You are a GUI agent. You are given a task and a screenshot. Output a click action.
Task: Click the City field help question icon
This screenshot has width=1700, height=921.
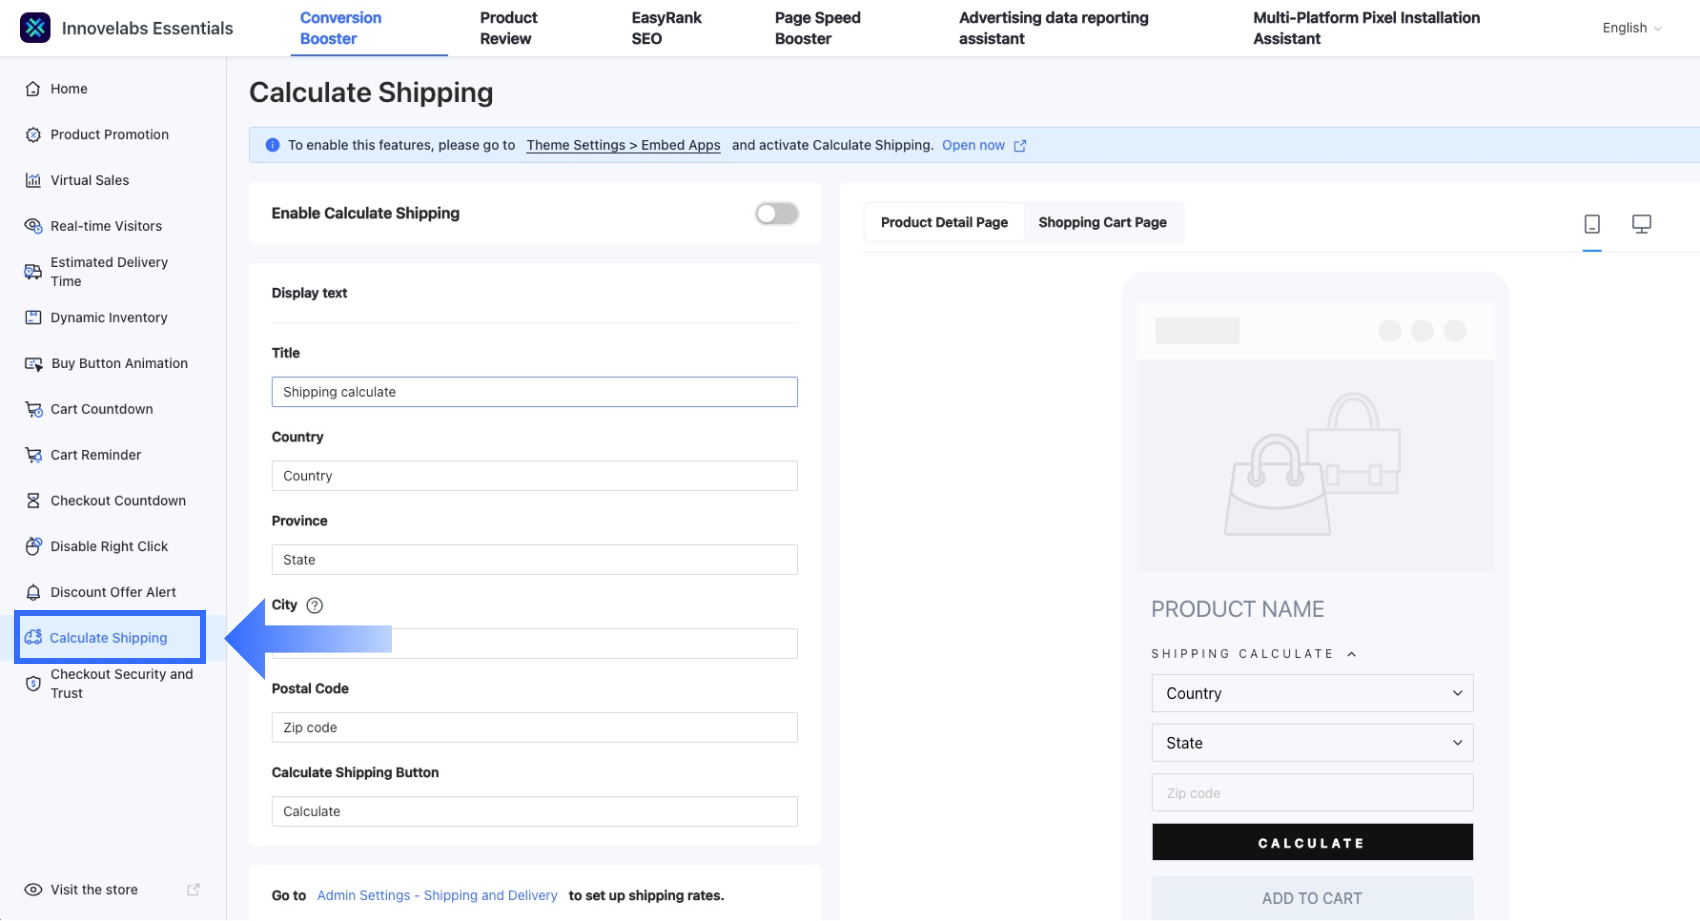(x=315, y=605)
